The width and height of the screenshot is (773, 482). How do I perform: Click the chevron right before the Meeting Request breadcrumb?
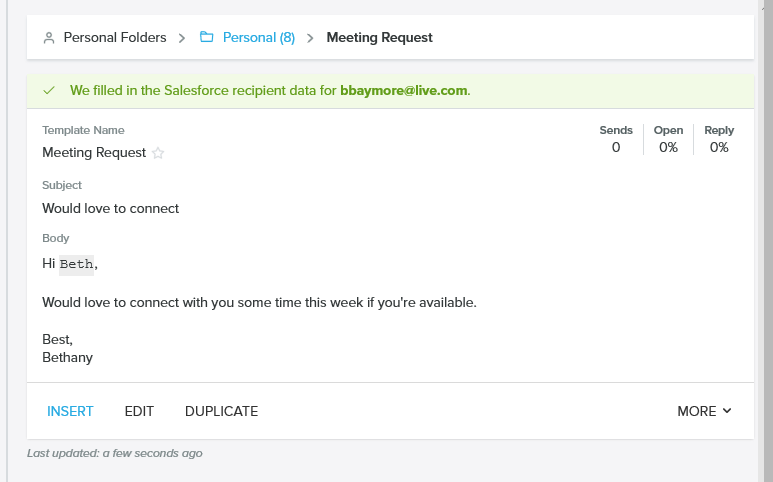click(311, 38)
